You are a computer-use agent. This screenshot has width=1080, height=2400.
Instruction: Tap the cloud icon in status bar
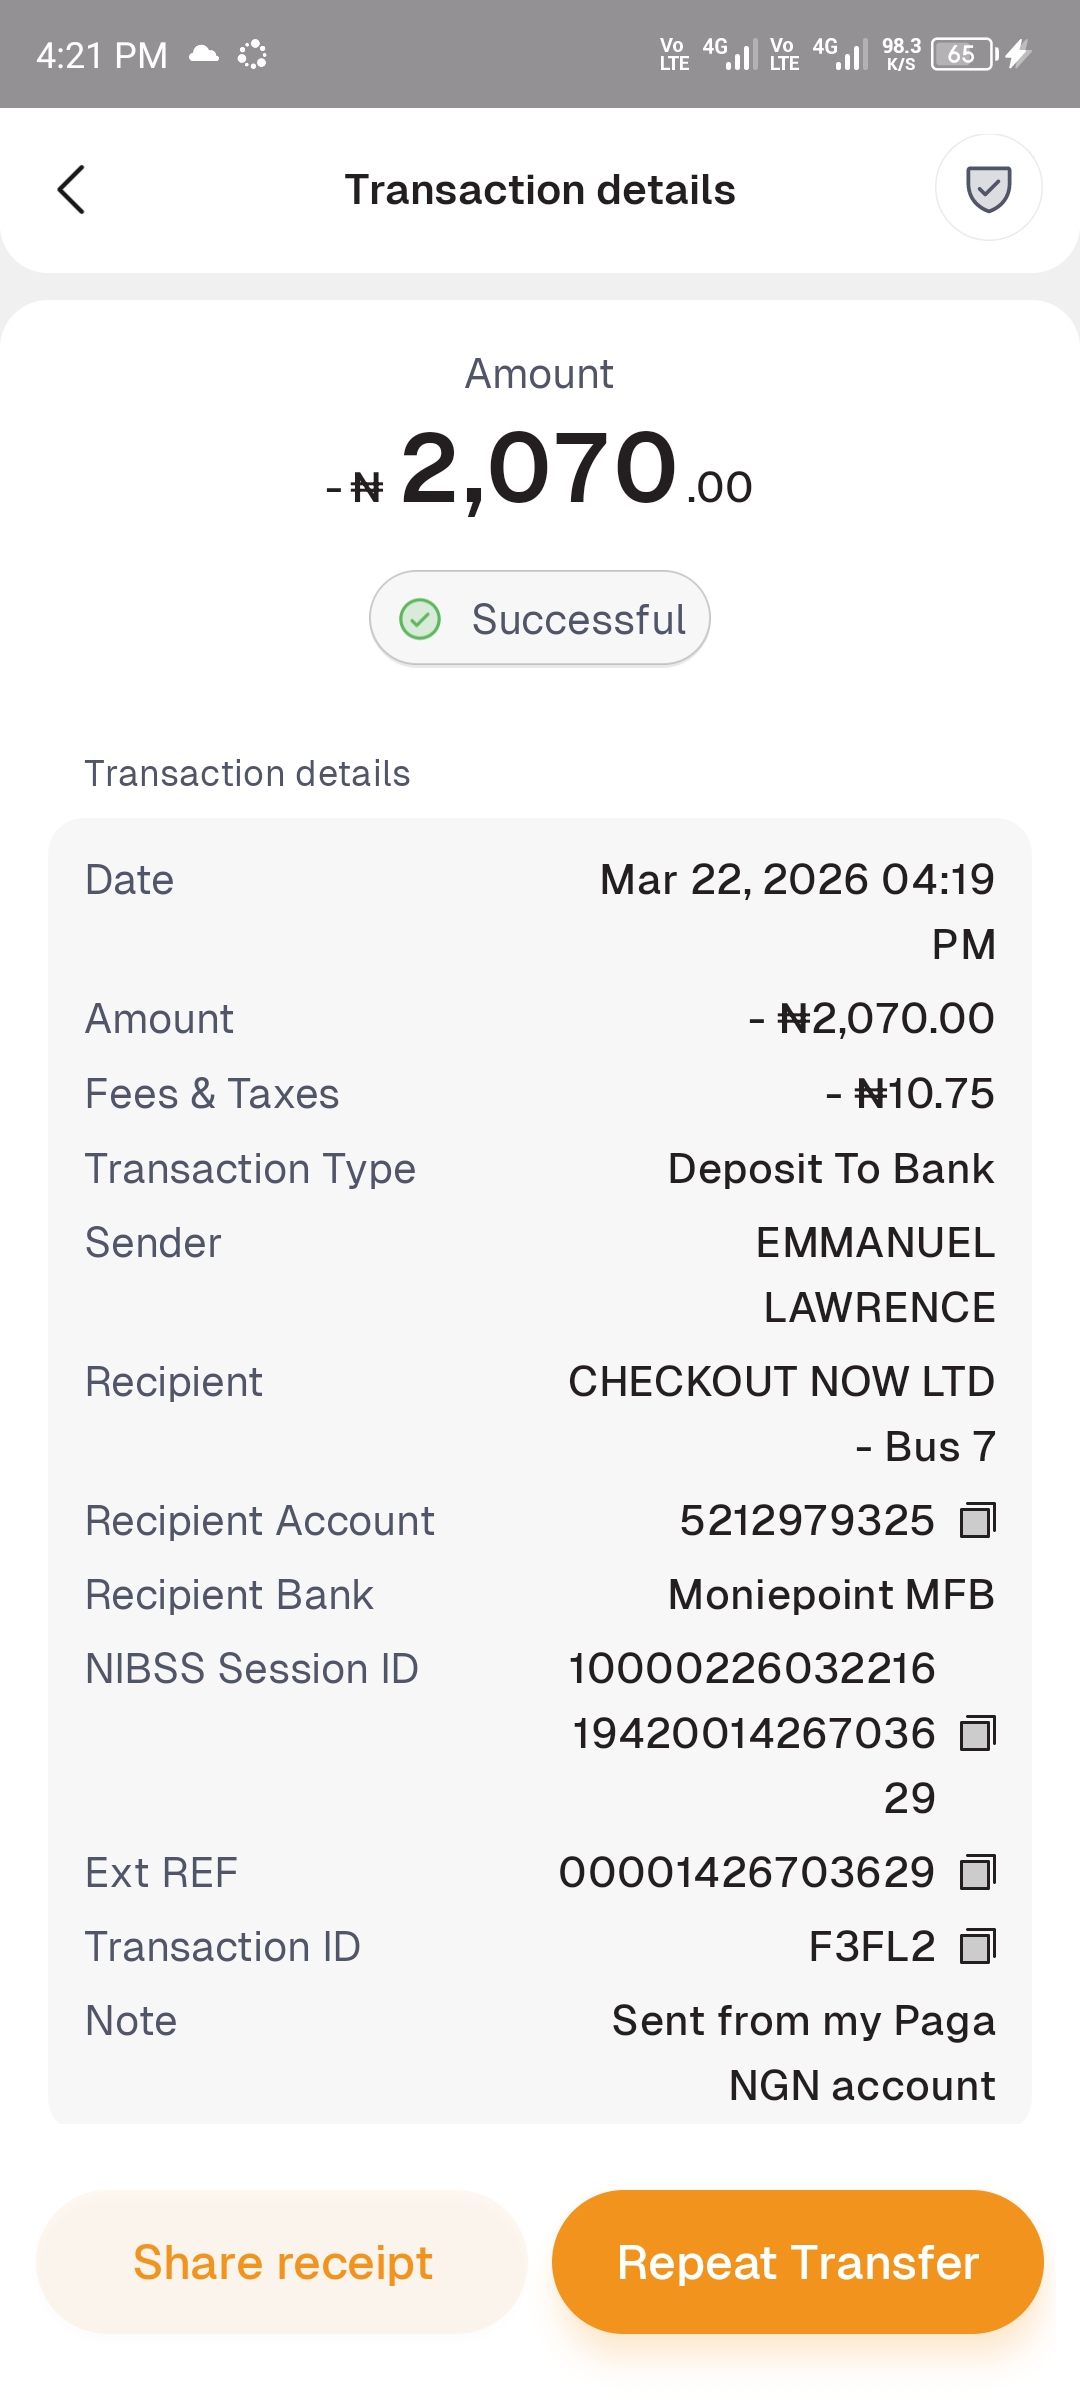coord(204,54)
